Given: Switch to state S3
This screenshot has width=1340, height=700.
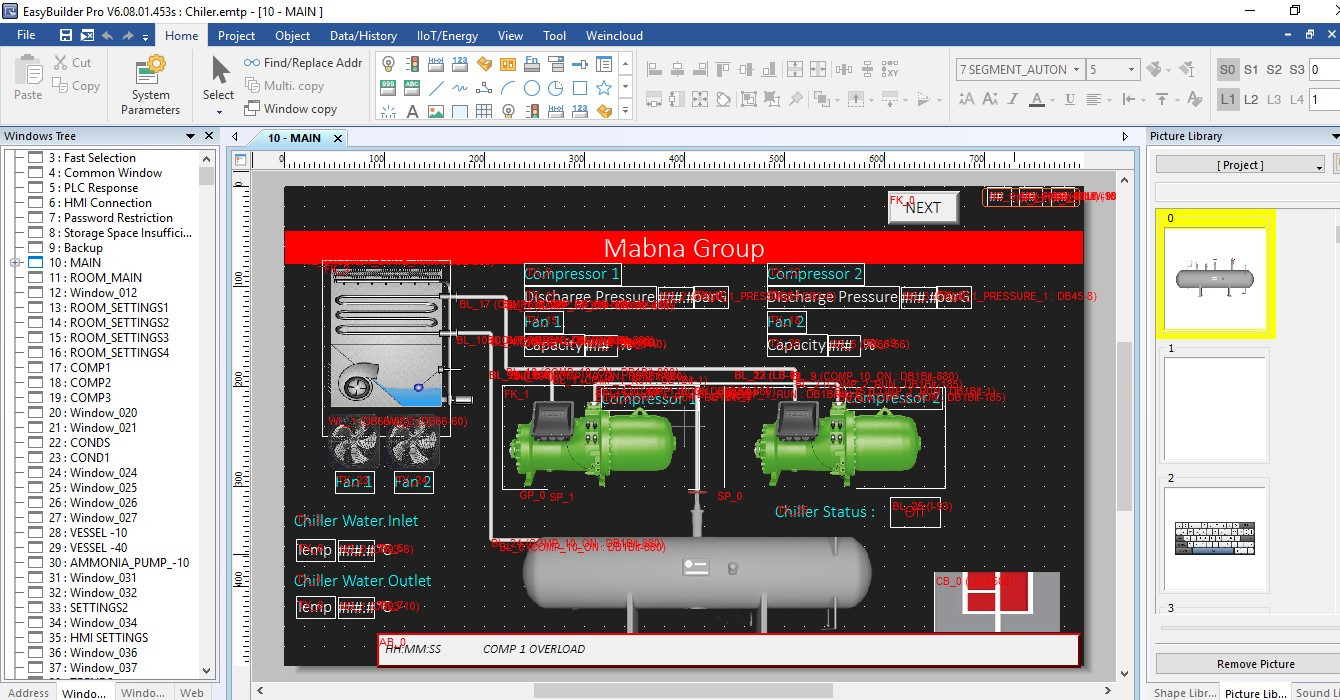Looking at the screenshot, I should (1297, 69).
